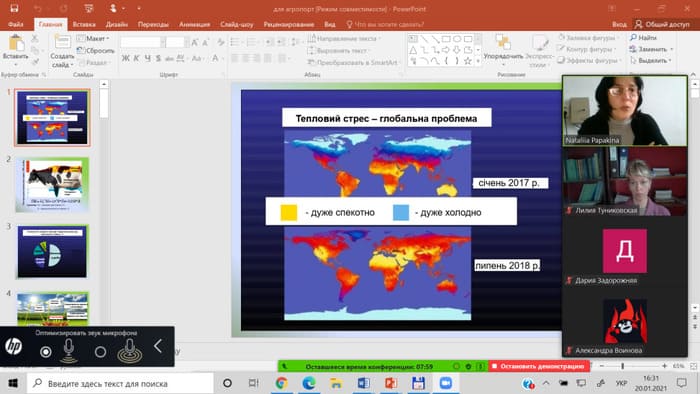Select slide 3 thumbnail with the pie chart
The image size is (700, 394).
pyautogui.click(x=52, y=252)
